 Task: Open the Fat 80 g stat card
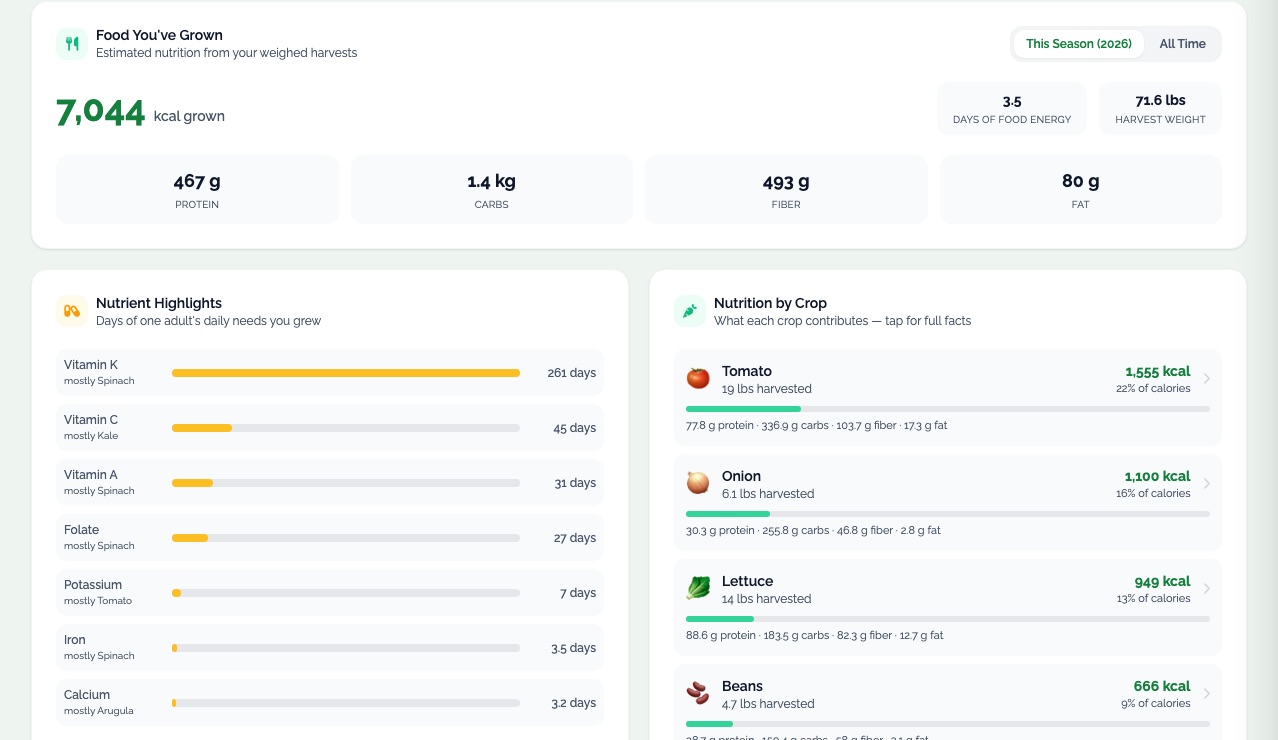tap(1081, 189)
